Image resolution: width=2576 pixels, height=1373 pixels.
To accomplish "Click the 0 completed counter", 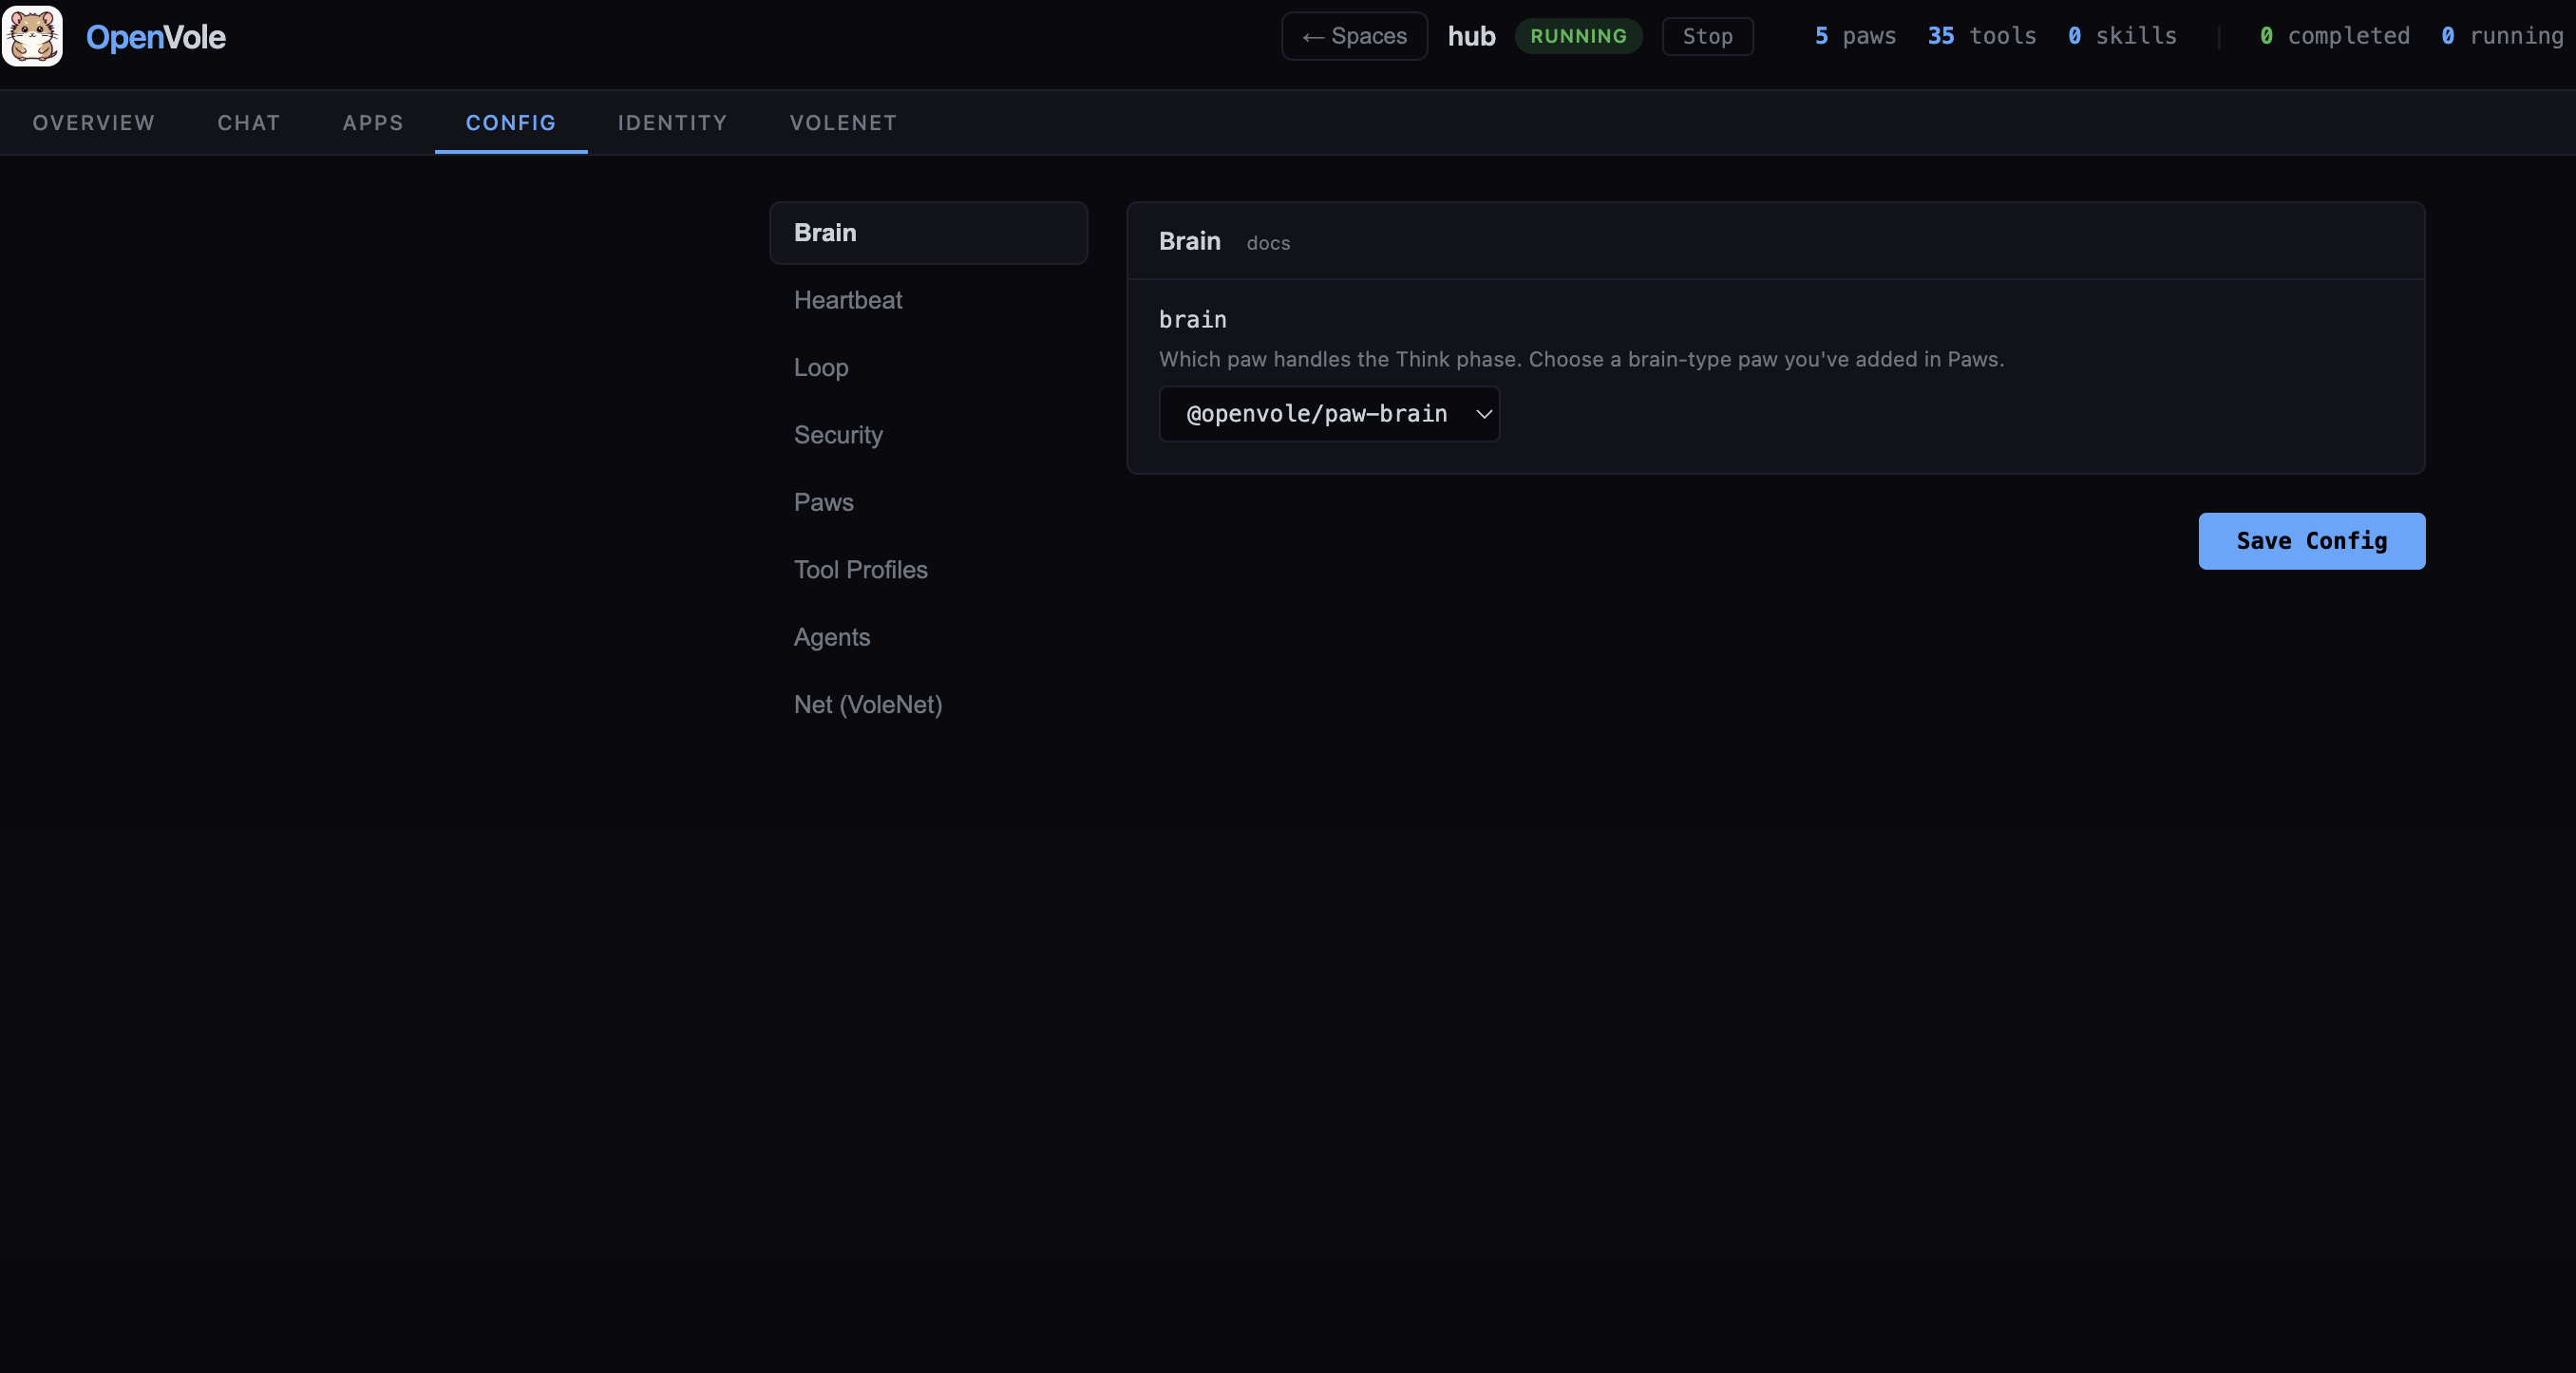I will (2334, 36).
